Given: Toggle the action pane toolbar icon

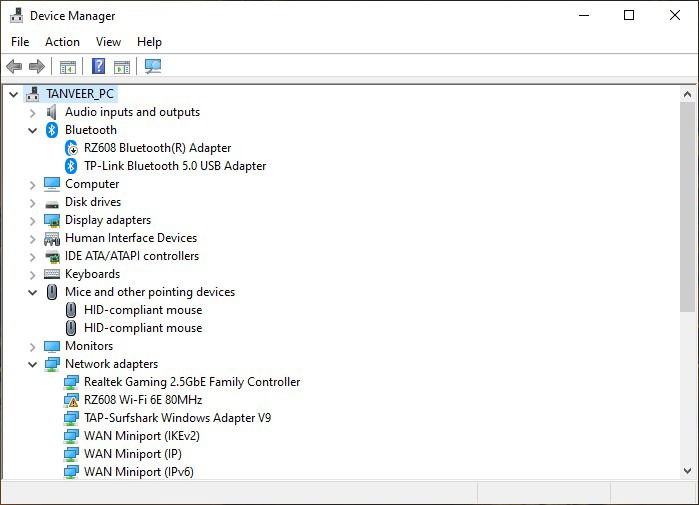Looking at the screenshot, I should (x=122, y=67).
